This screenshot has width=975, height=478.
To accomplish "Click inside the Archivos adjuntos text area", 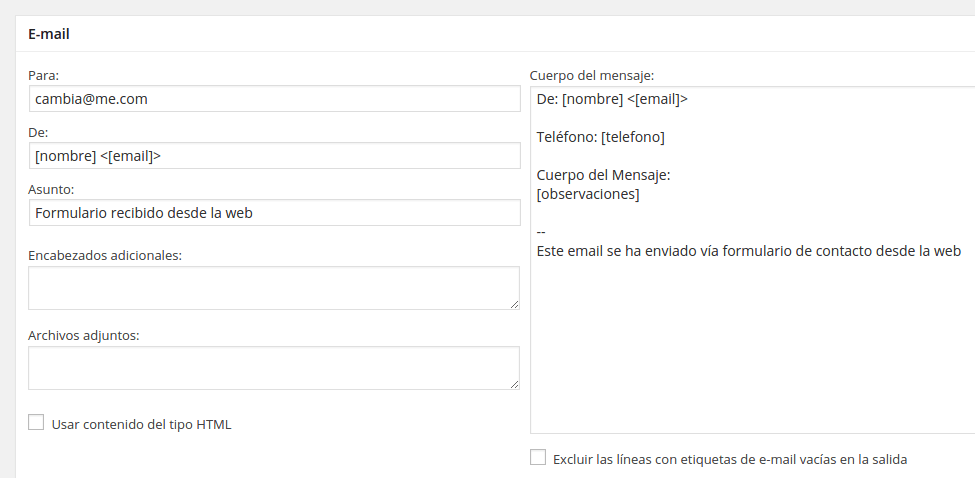I will click(274, 368).
